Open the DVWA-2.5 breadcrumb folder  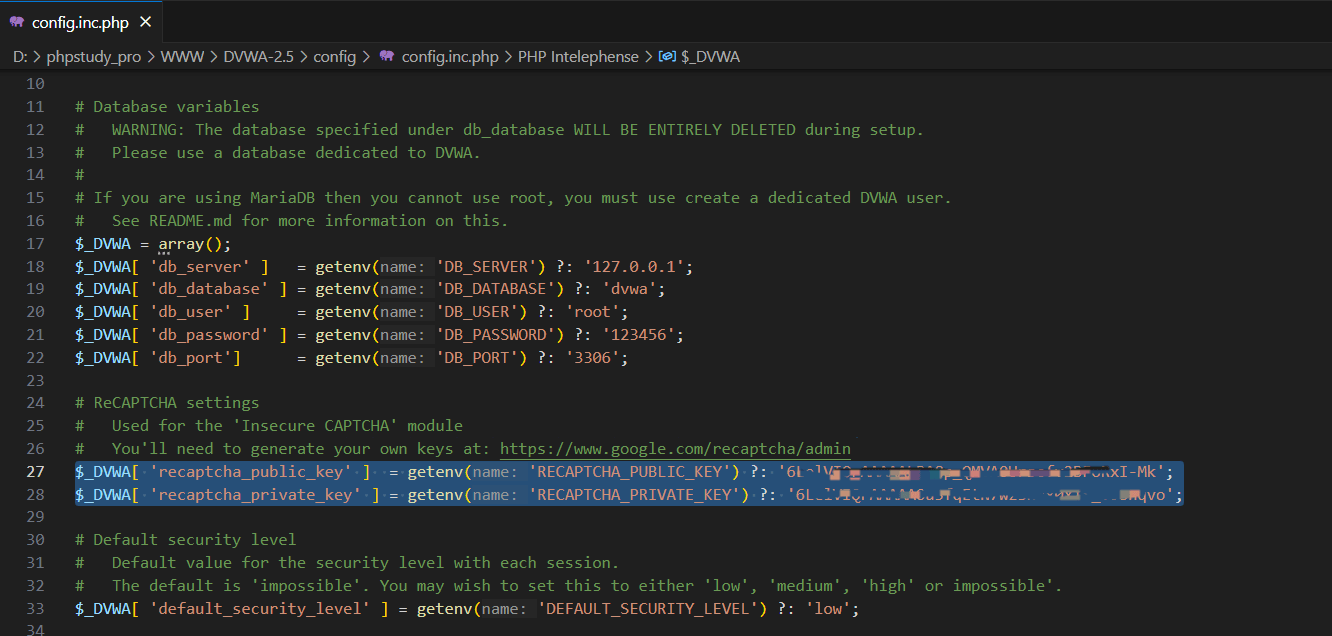click(258, 57)
